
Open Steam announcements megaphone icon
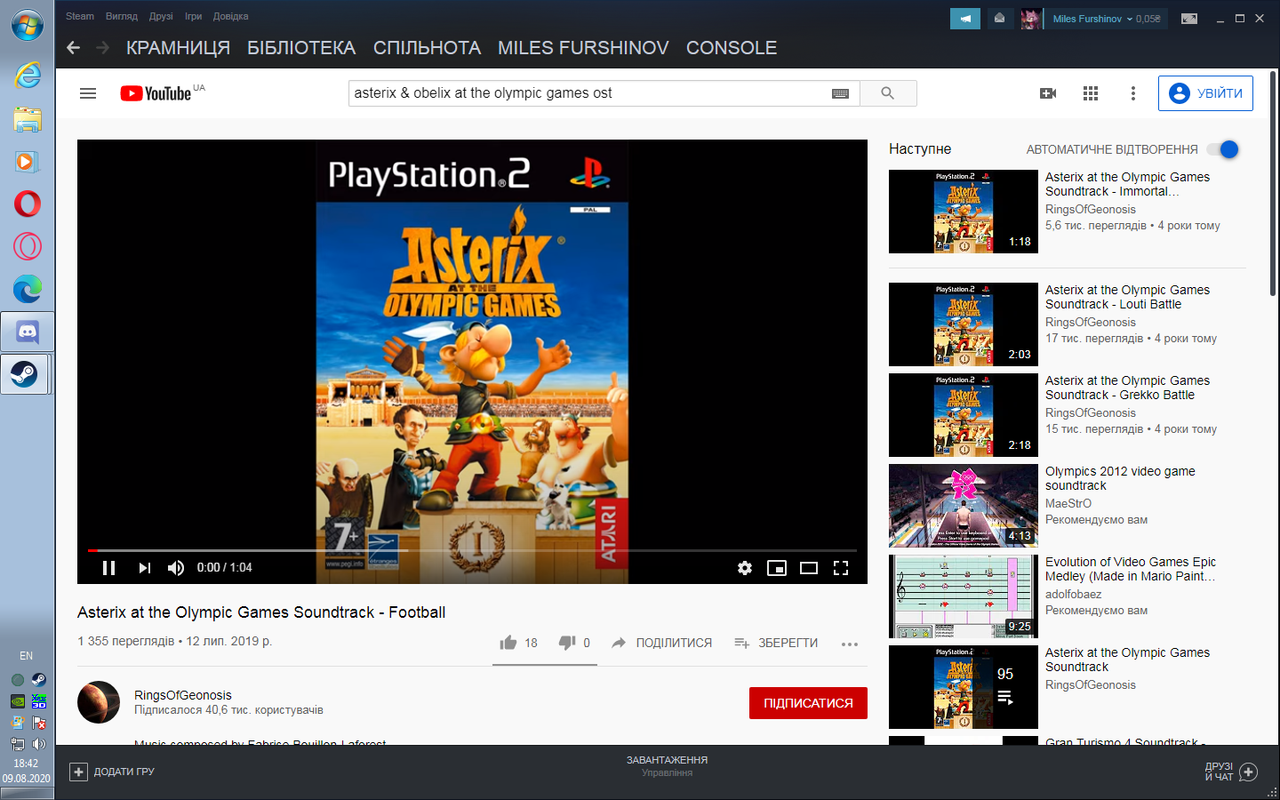coord(965,18)
